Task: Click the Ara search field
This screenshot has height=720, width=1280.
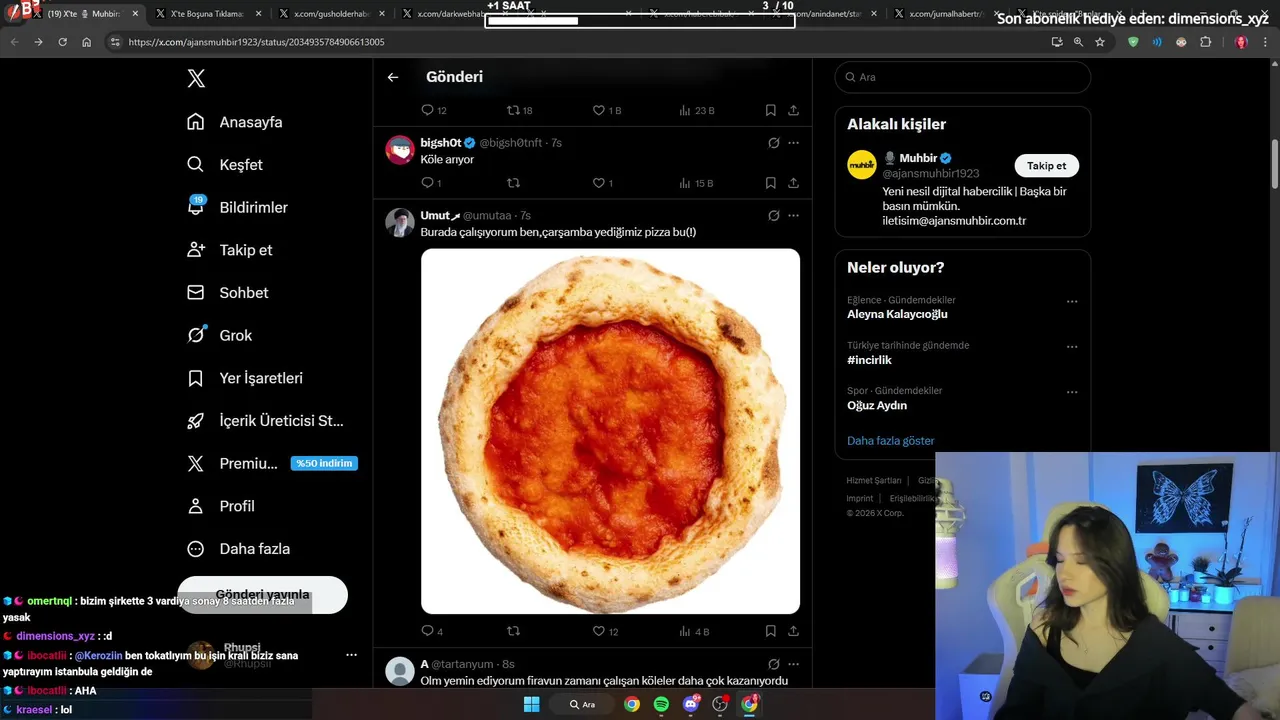Action: pyautogui.click(x=962, y=77)
